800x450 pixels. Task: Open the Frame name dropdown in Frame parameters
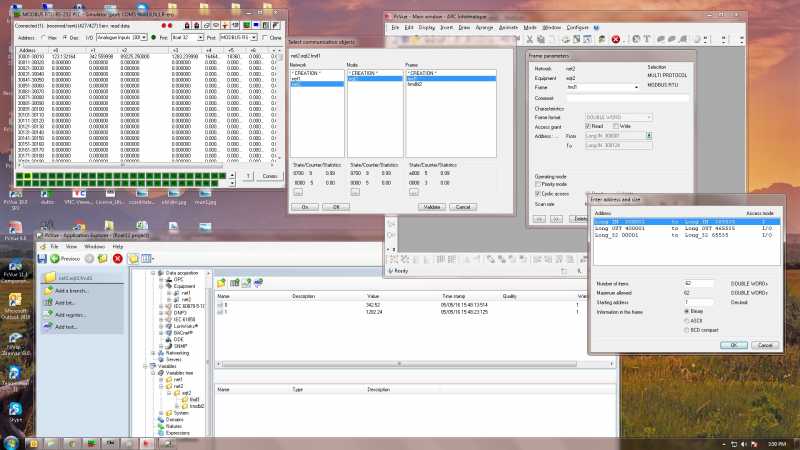pos(636,88)
